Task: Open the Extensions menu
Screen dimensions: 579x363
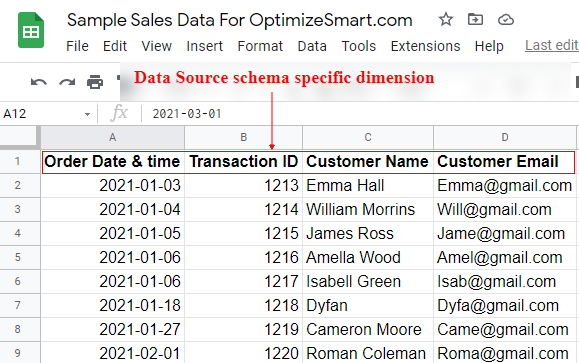Action: [425, 46]
